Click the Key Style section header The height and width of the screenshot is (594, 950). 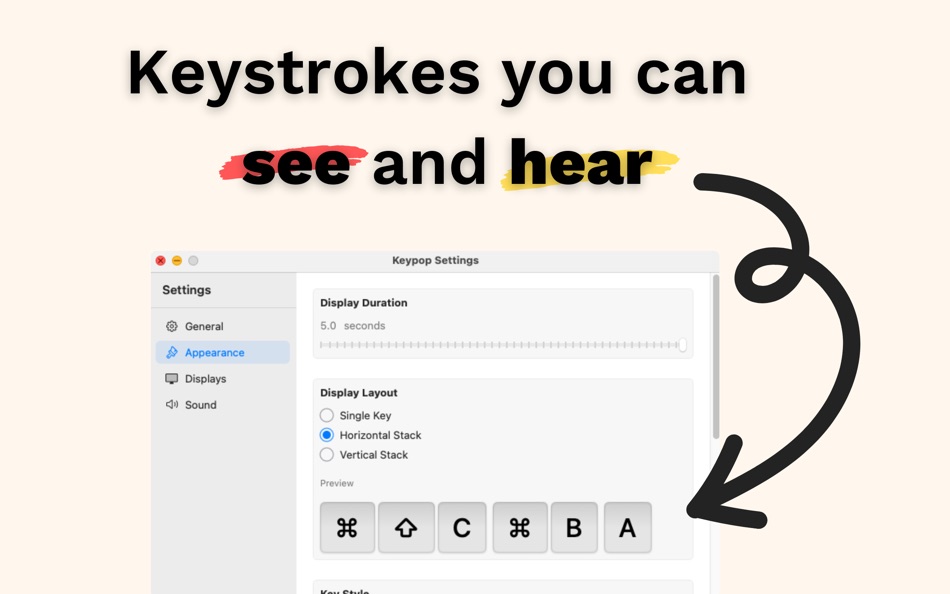pos(344,590)
